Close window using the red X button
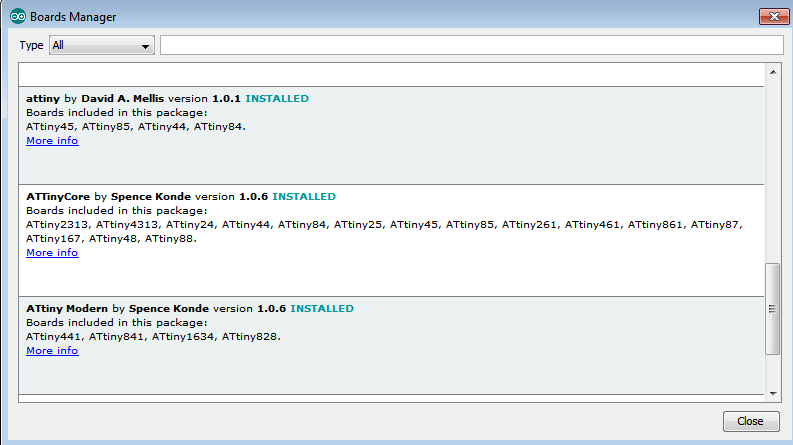Image resolution: width=793 pixels, height=445 pixels. pos(774,17)
